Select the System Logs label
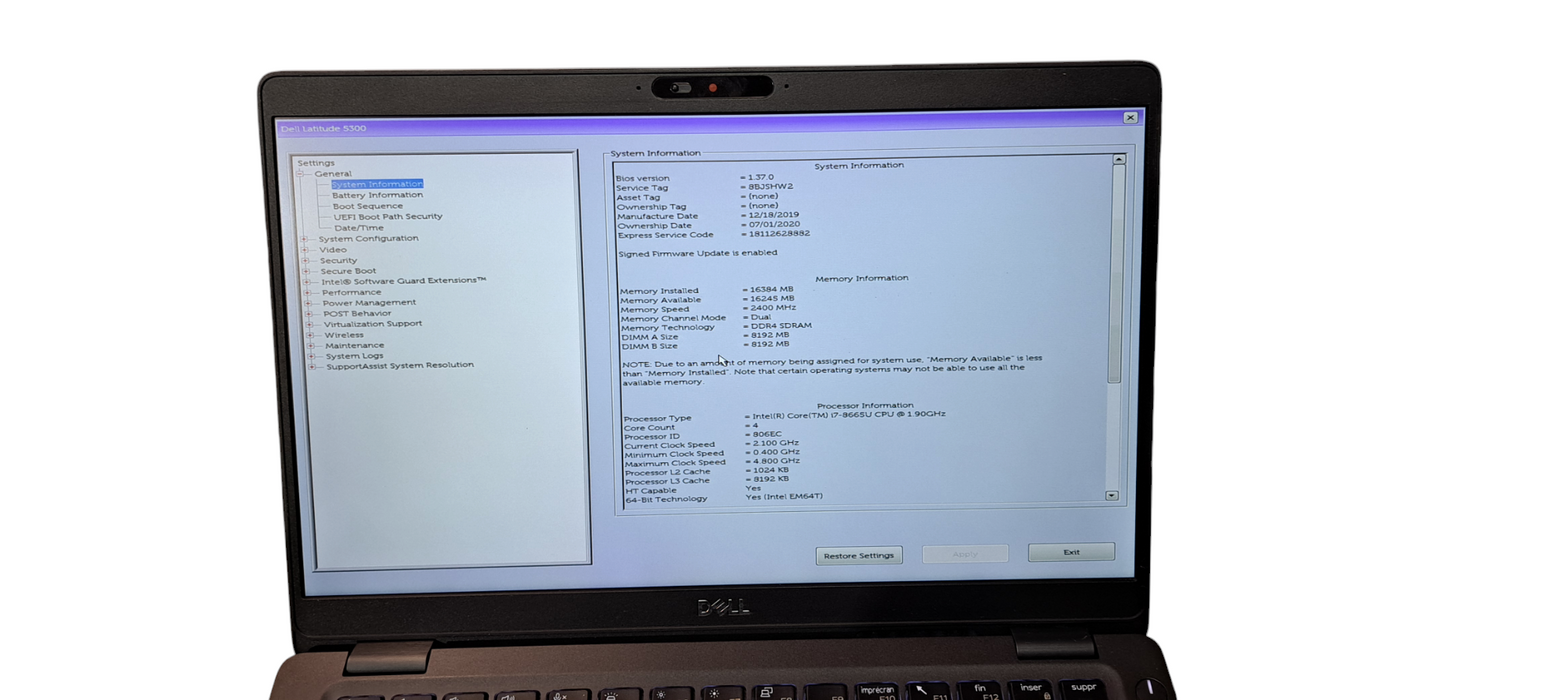The image size is (1554, 700). pyautogui.click(x=354, y=356)
